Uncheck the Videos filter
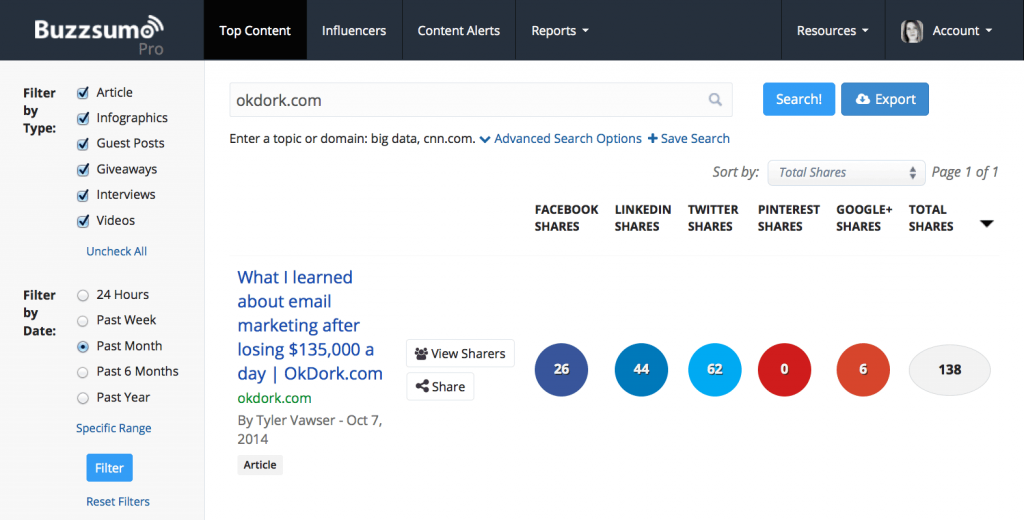The height and width of the screenshot is (520, 1024). 83,221
